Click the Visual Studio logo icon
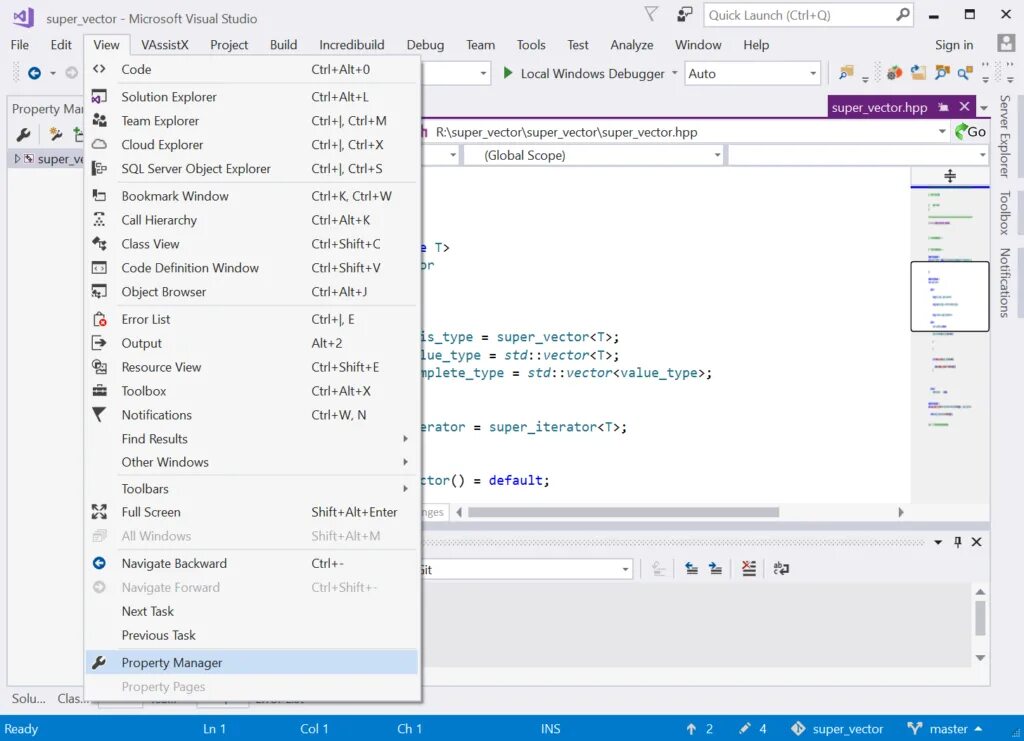The height and width of the screenshot is (741, 1024). pos(23,17)
